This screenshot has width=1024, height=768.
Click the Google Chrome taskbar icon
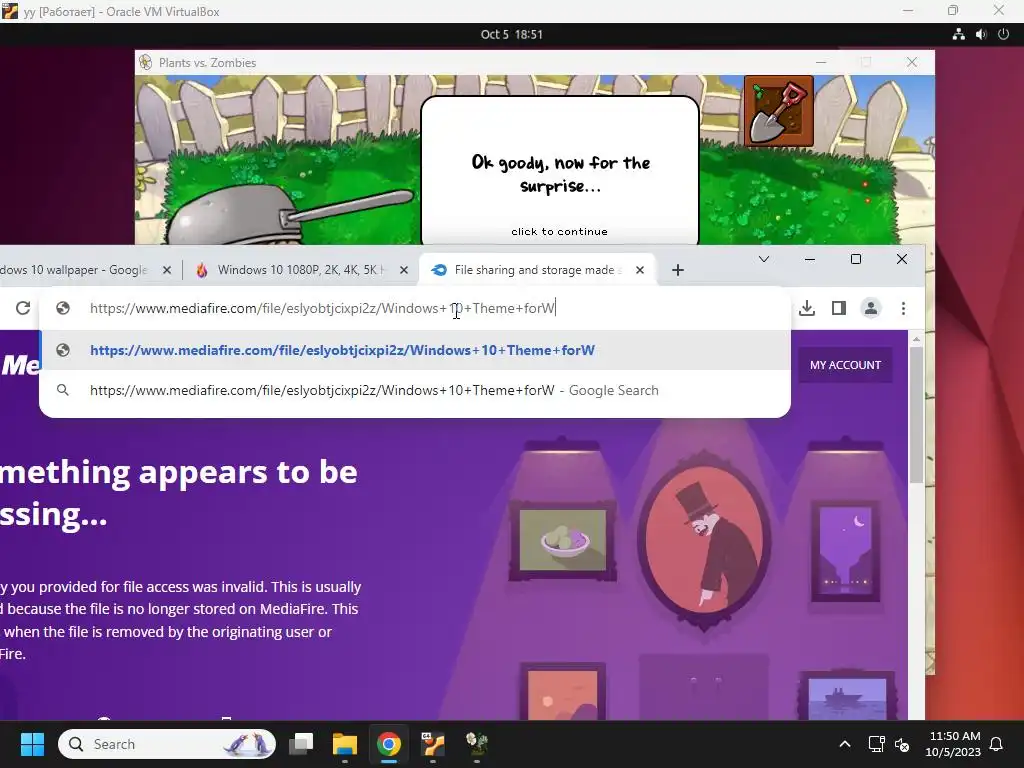[389, 744]
